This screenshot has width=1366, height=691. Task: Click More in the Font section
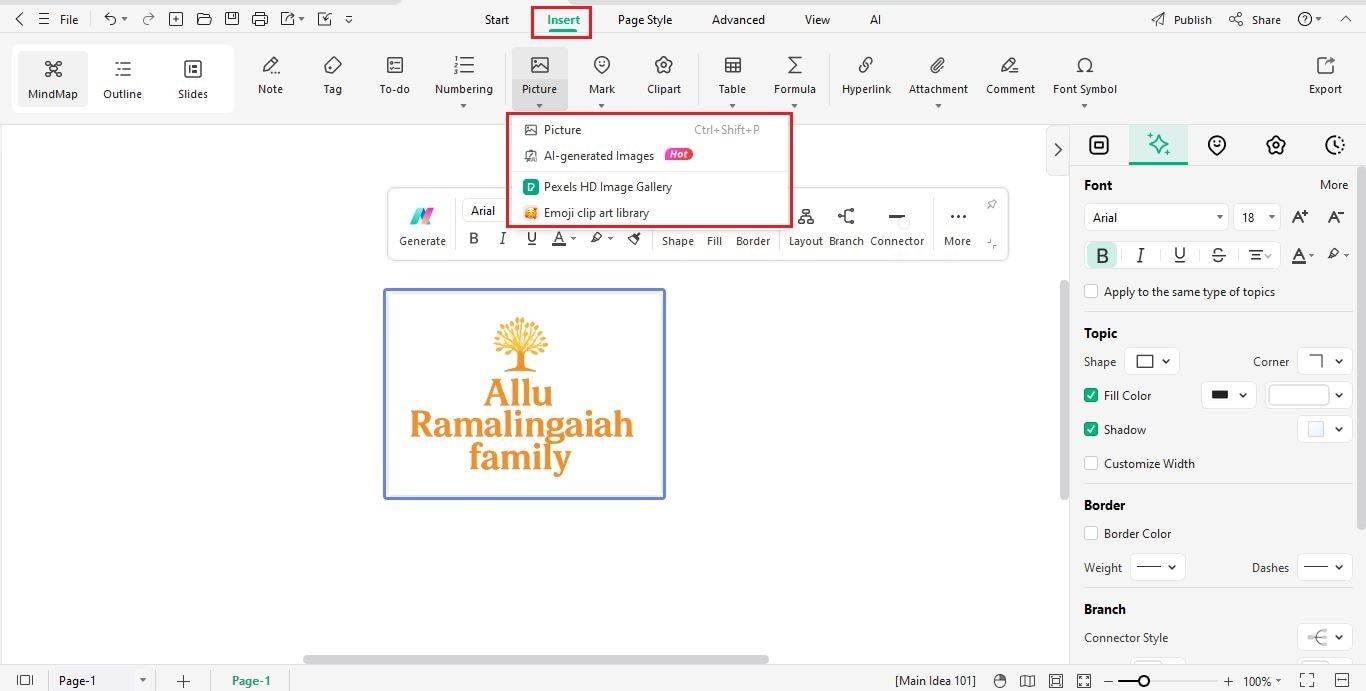(1334, 185)
